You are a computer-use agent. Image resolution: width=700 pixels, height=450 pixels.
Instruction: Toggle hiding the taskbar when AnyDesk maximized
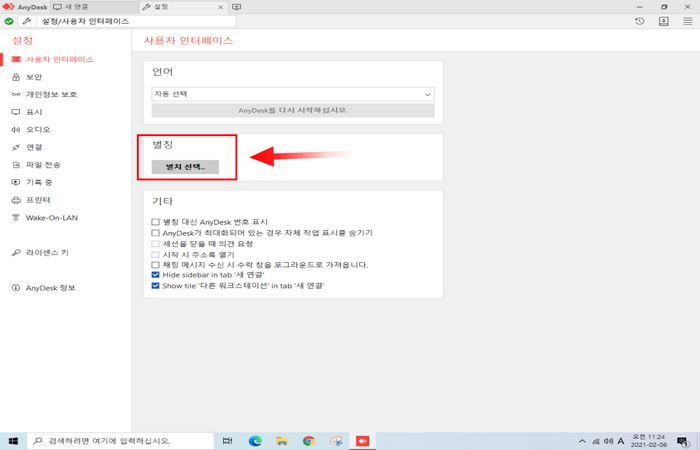pyautogui.click(x=155, y=233)
